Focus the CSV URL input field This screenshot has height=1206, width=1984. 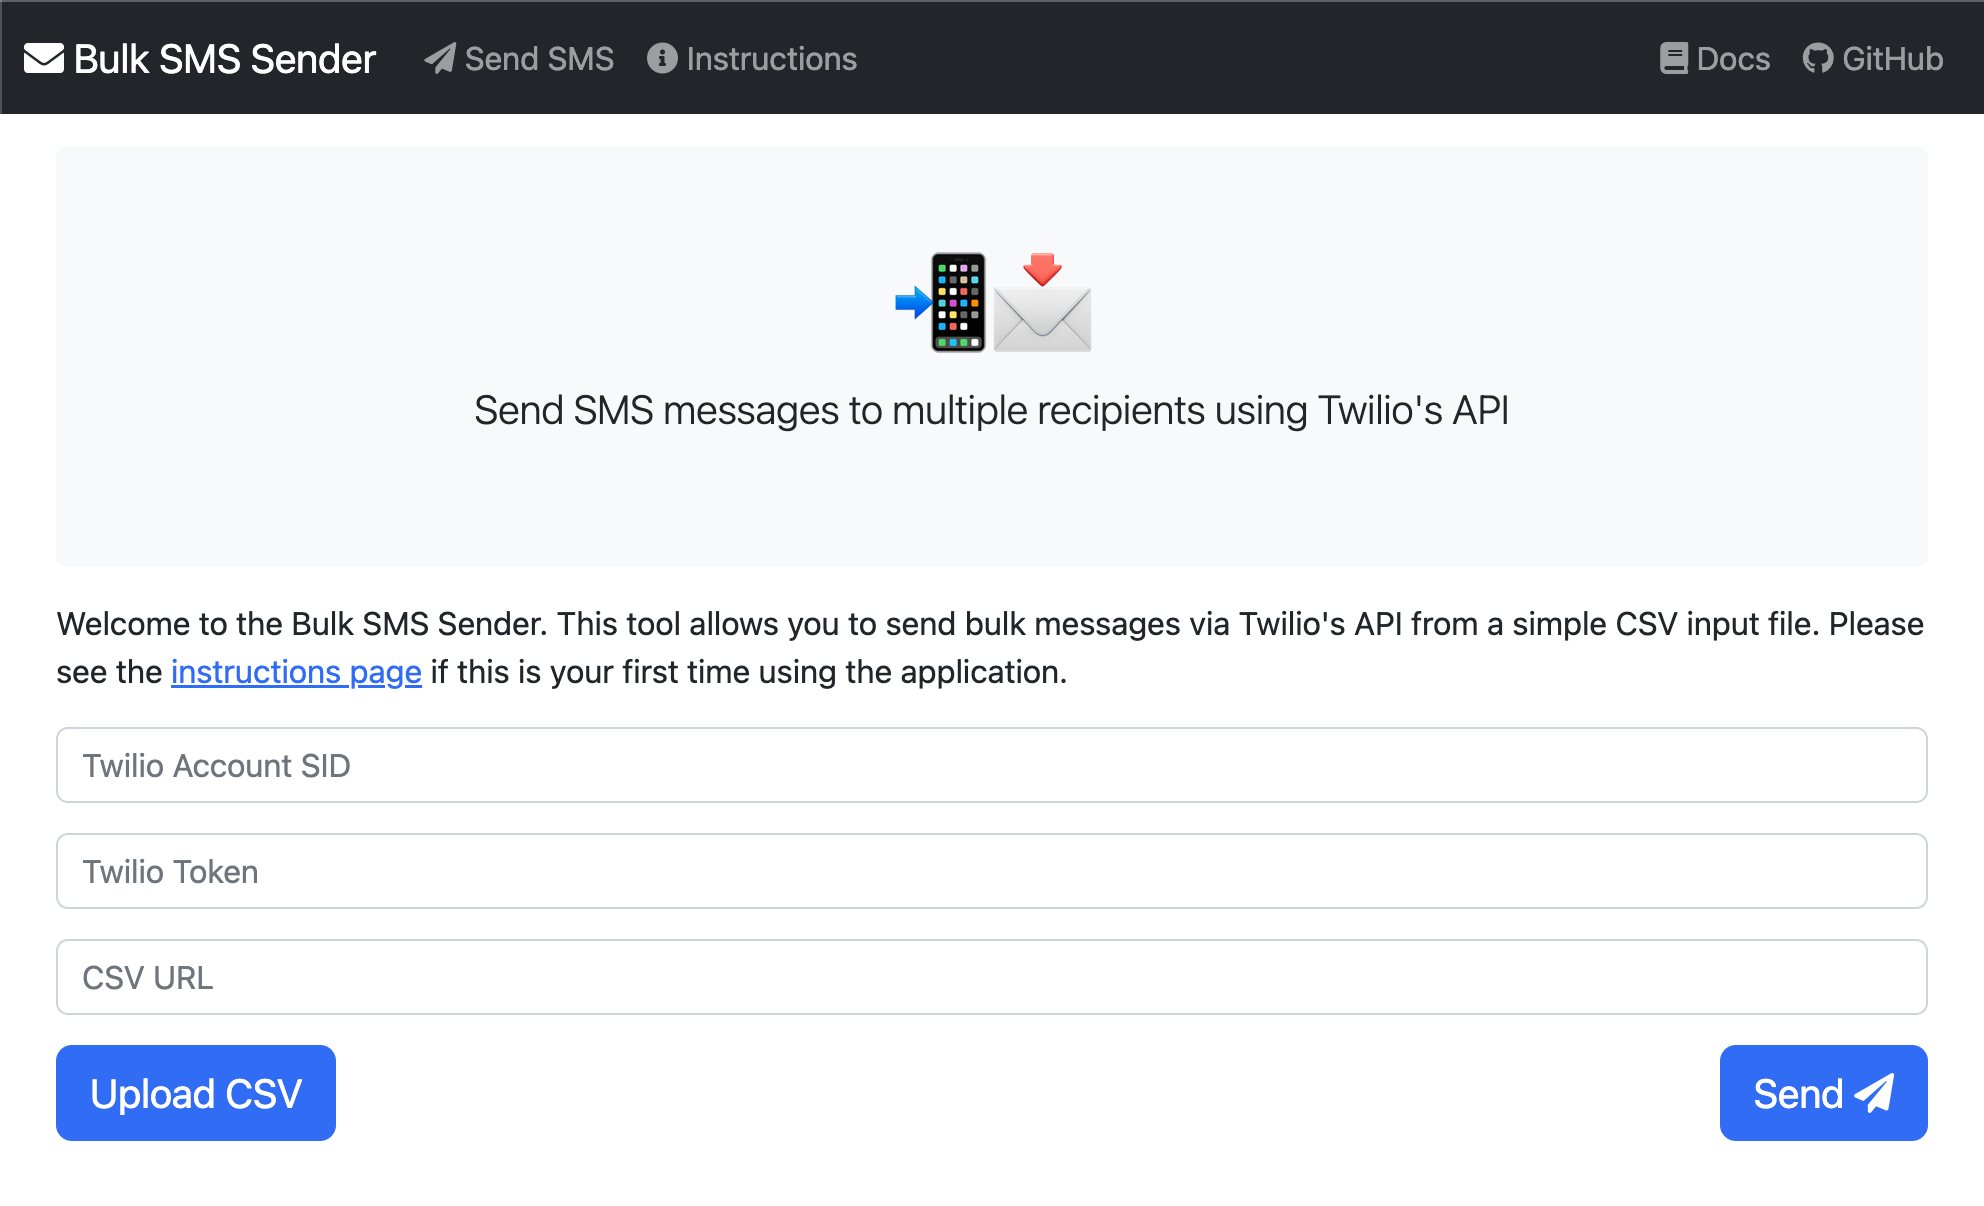click(991, 977)
